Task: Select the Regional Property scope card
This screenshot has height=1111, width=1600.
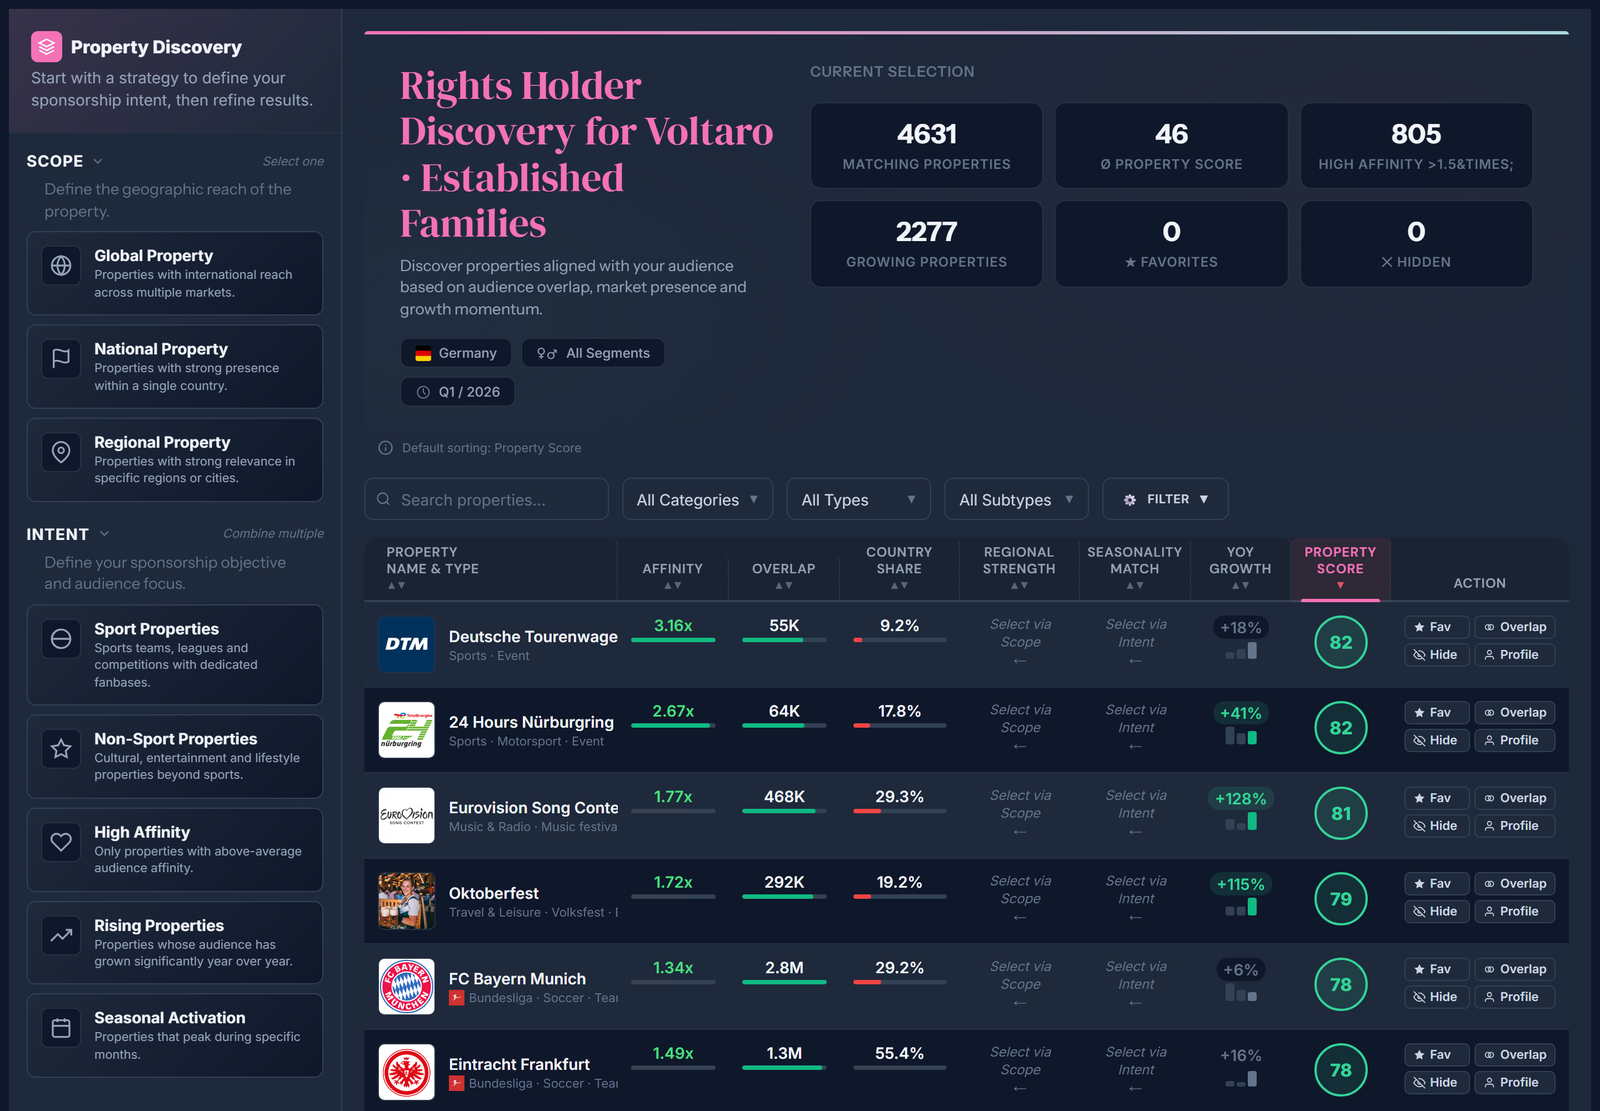Action: coord(175,459)
